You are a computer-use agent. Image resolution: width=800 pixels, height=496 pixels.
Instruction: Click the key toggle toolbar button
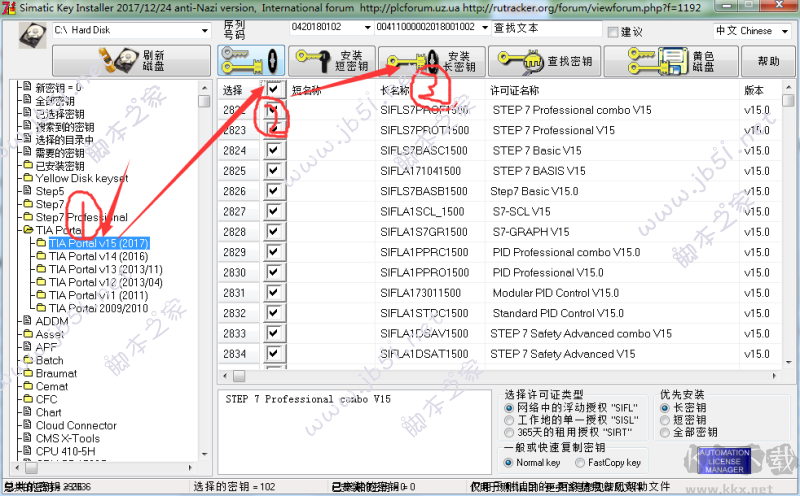[x=251, y=61]
